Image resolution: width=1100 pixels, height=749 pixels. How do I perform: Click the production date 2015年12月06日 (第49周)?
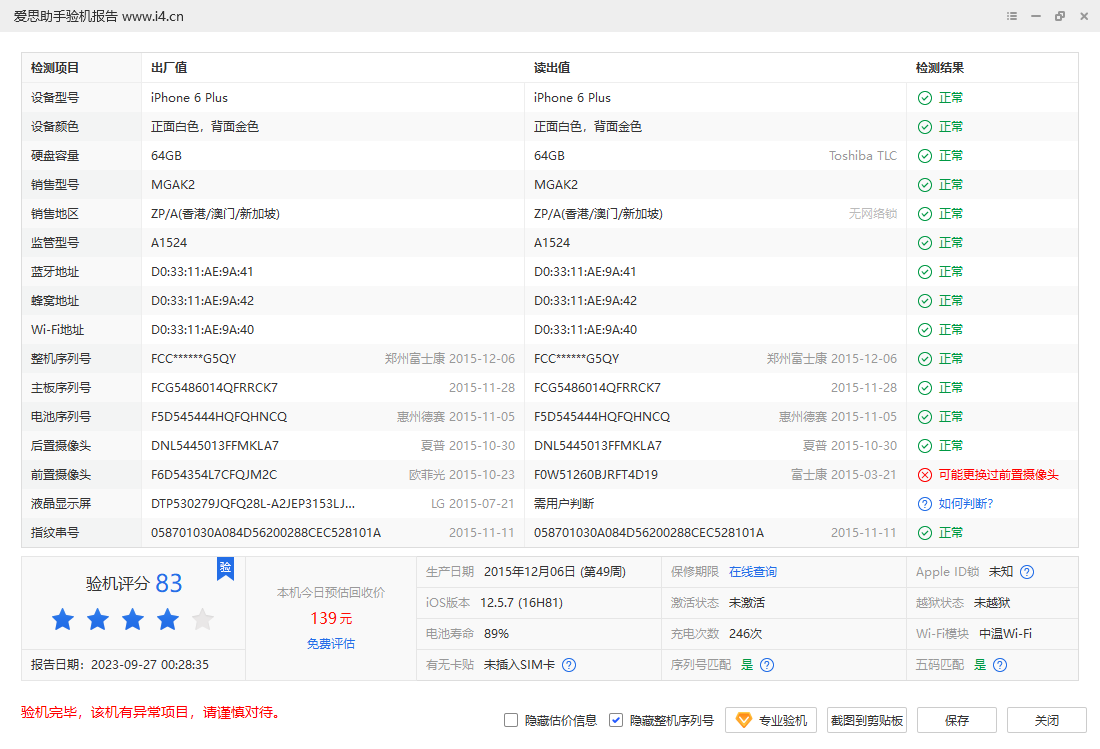coord(554,572)
